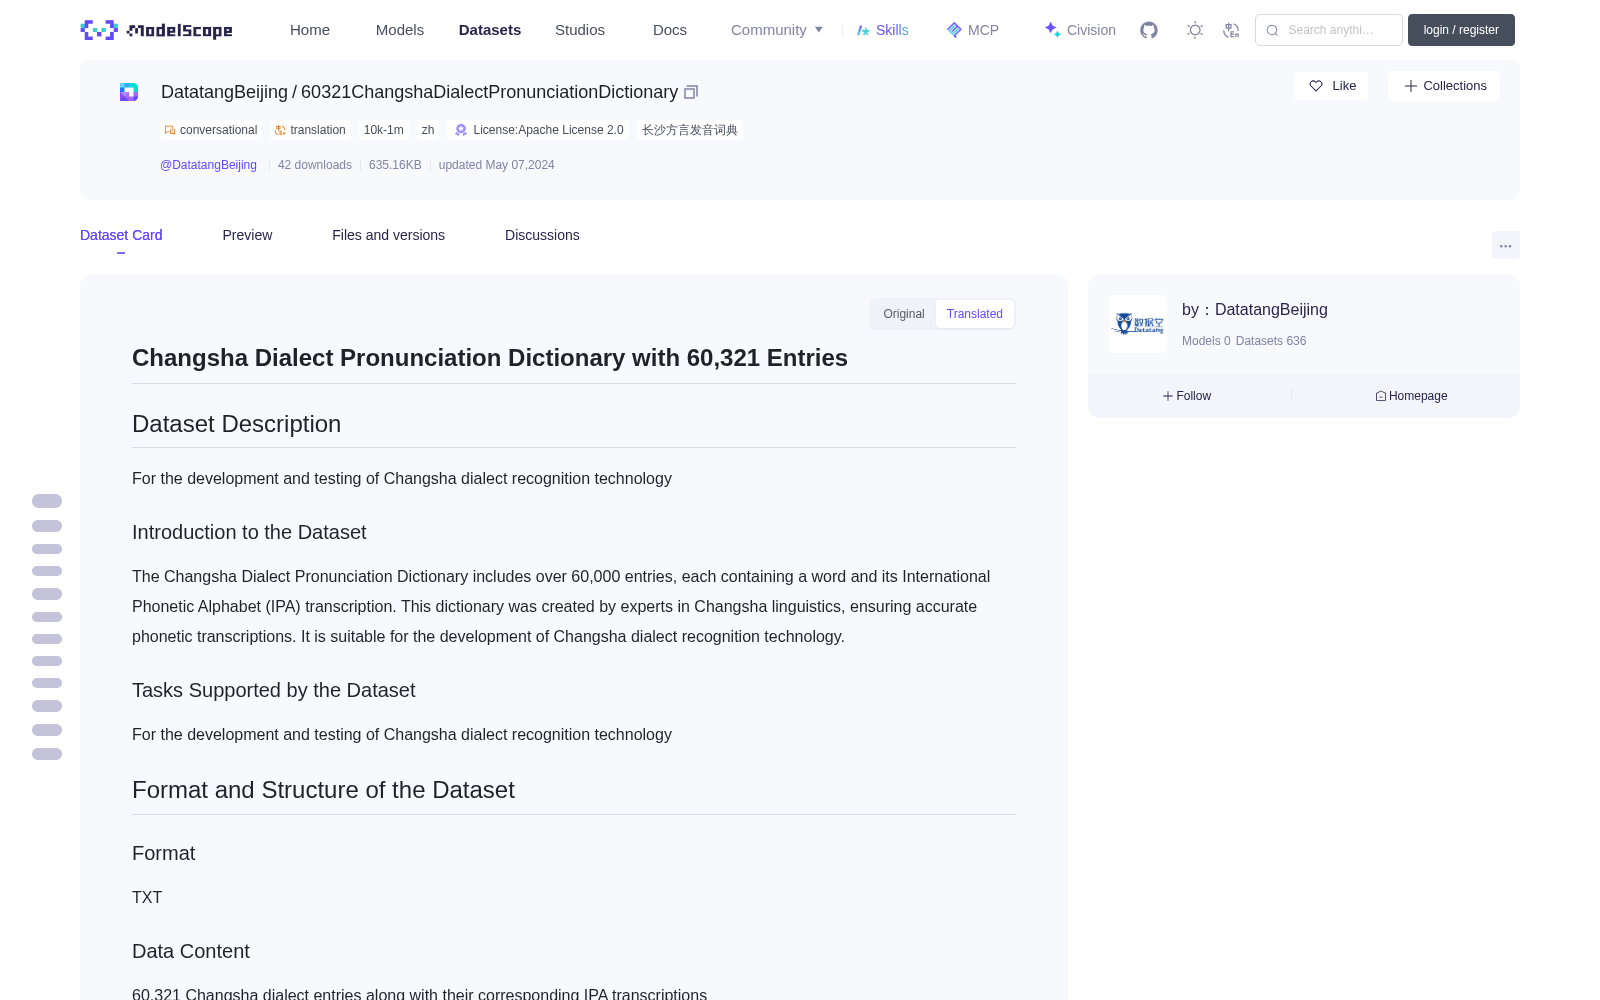This screenshot has width=1600, height=1000.
Task: Click the translation tag
Action: [x=310, y=130]
